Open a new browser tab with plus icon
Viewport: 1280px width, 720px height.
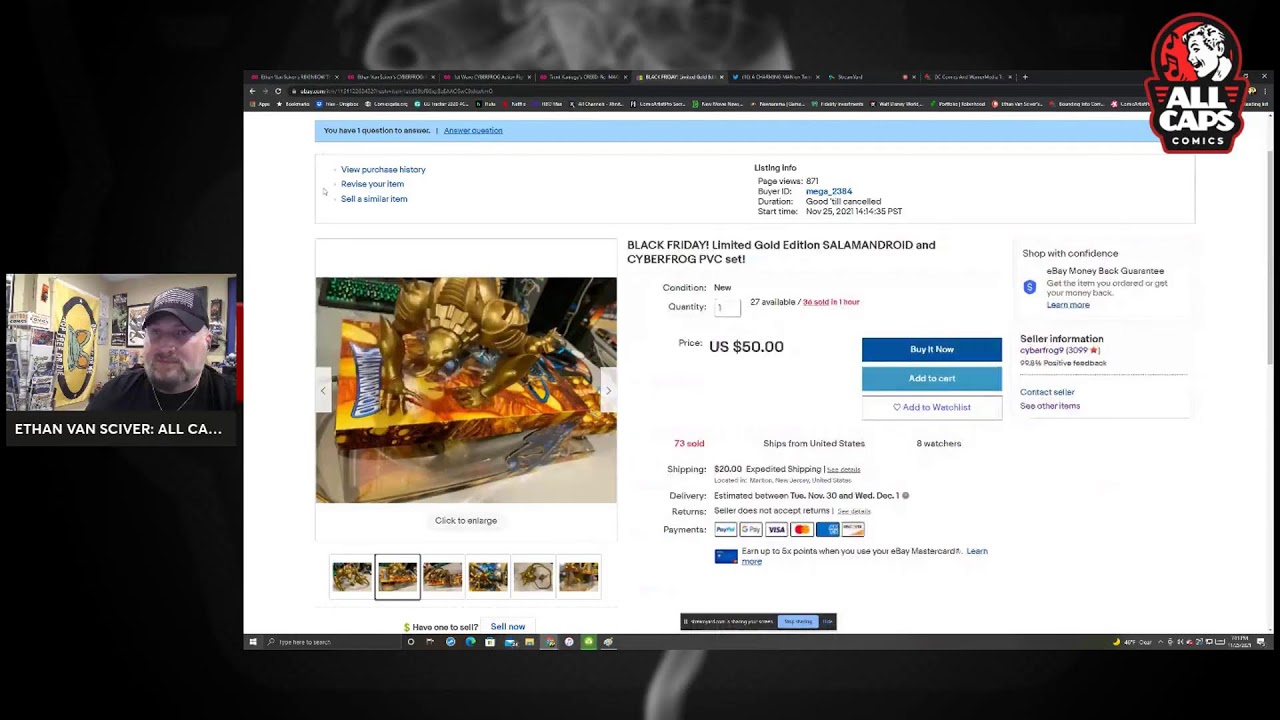point(1025,77)
